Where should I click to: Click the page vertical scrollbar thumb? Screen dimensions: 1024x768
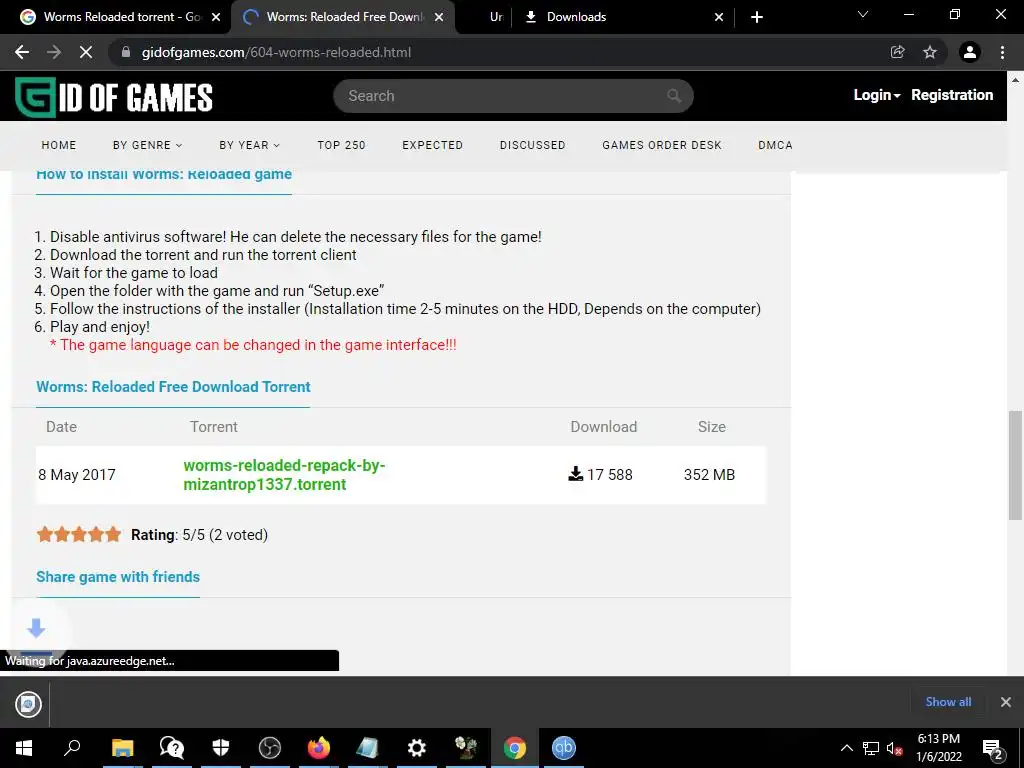pyautogui.click(x=1016, y=465)
